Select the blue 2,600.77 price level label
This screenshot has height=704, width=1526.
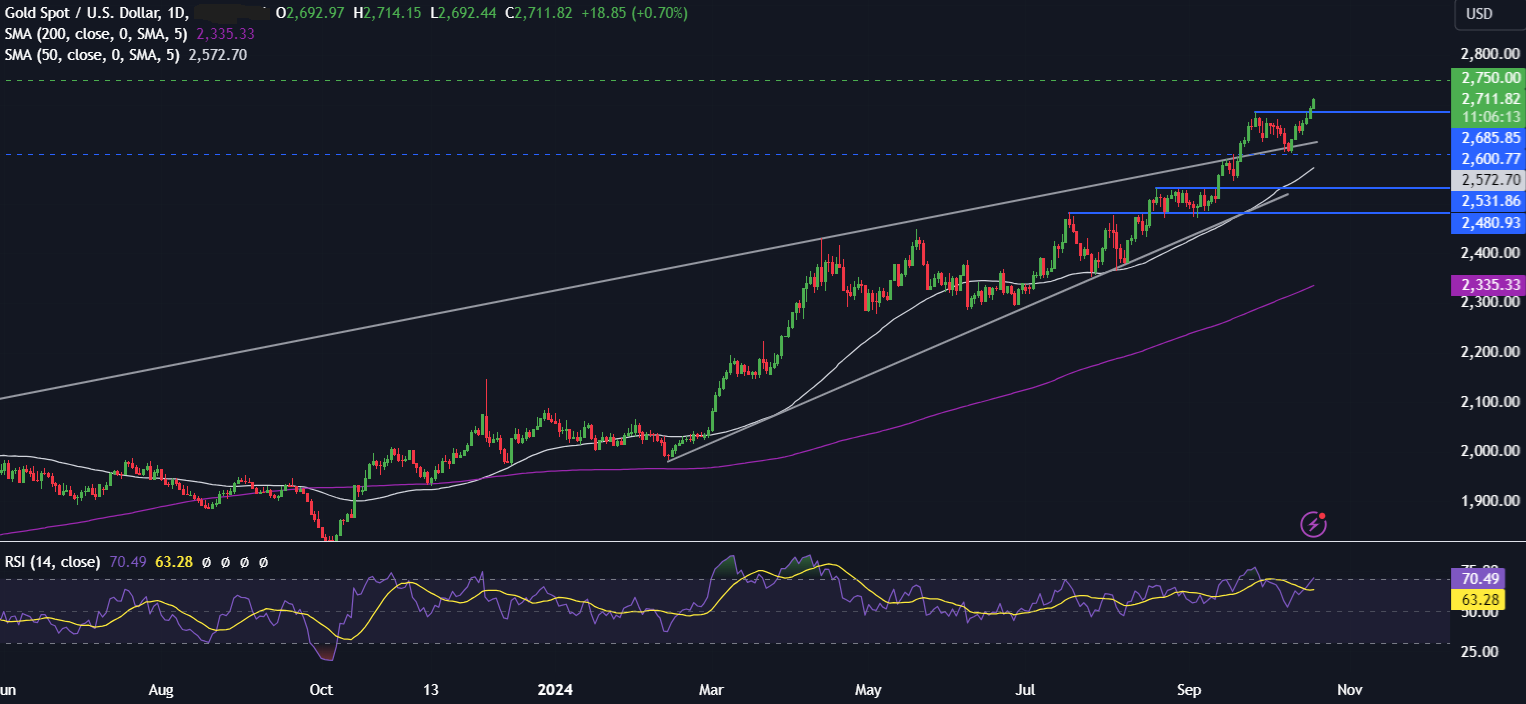pyautogui.click(x=1487, y=158)
